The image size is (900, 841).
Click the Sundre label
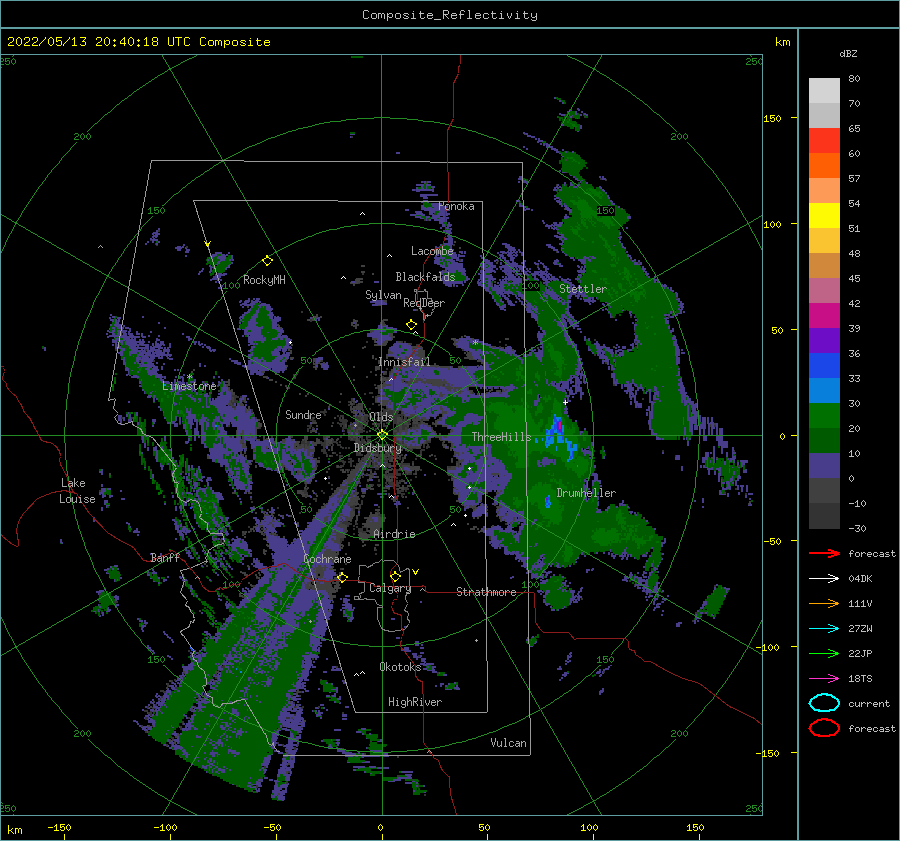click(303, 415)
